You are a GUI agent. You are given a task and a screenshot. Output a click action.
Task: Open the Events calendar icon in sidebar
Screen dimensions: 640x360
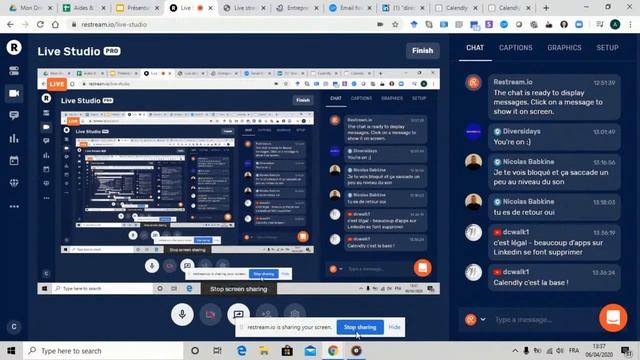14,160
